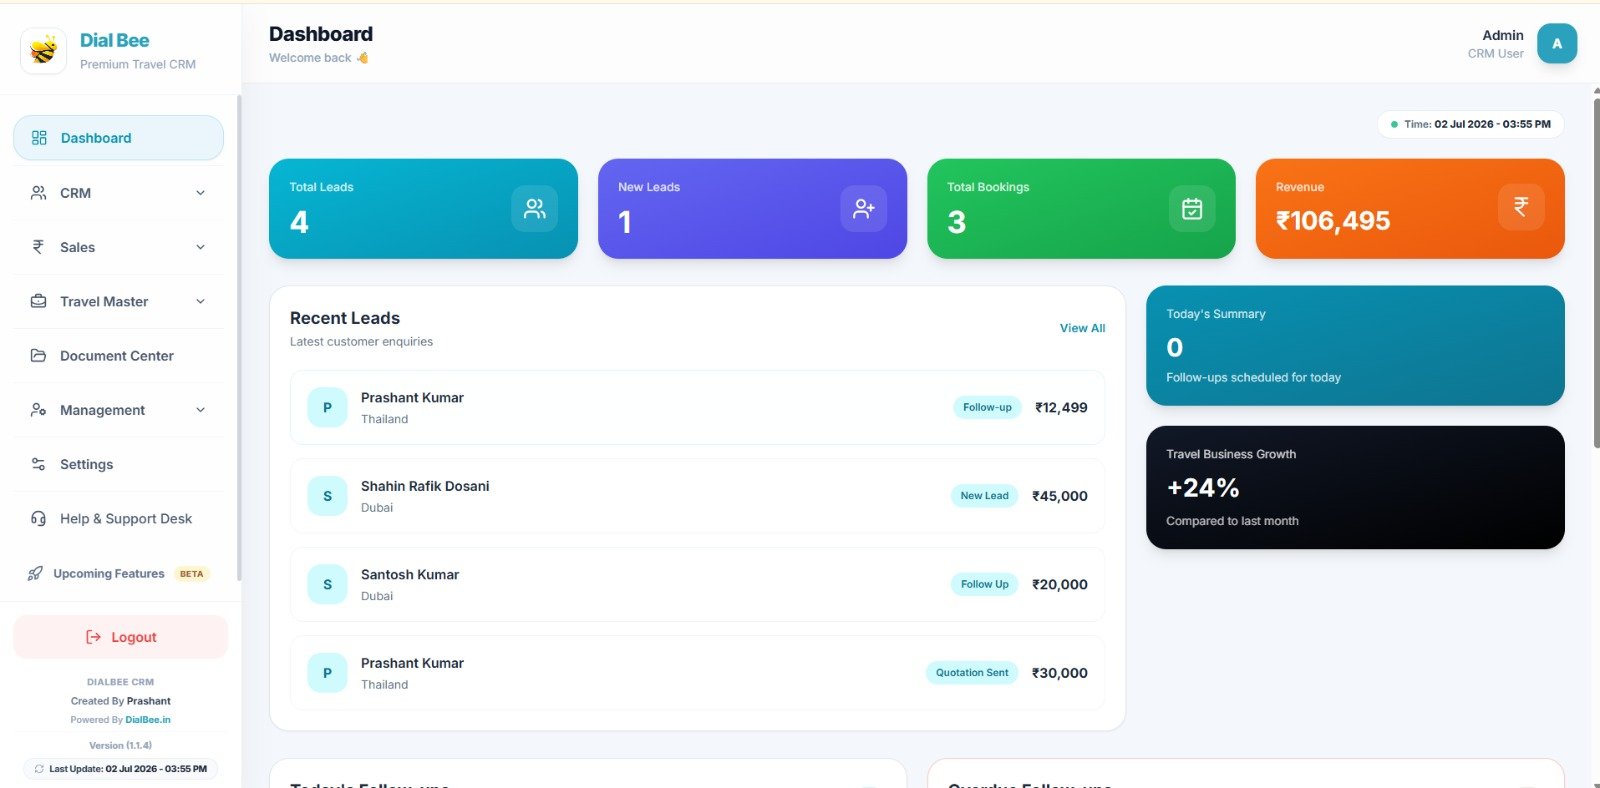Click the Admin CRM User label
1600x788 pixels.
[1496, 44]
